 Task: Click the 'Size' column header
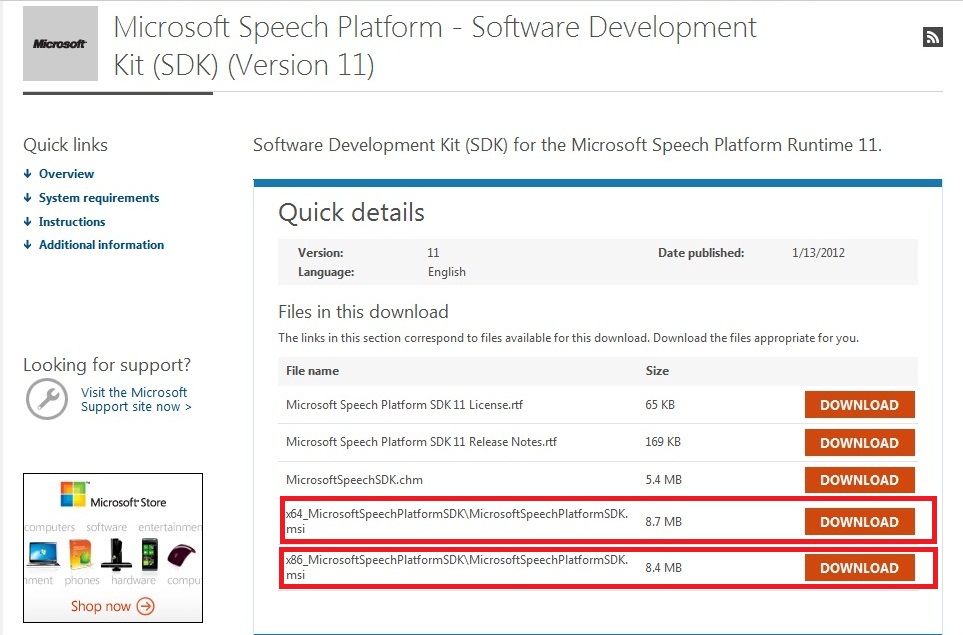(x=657, y=371)
